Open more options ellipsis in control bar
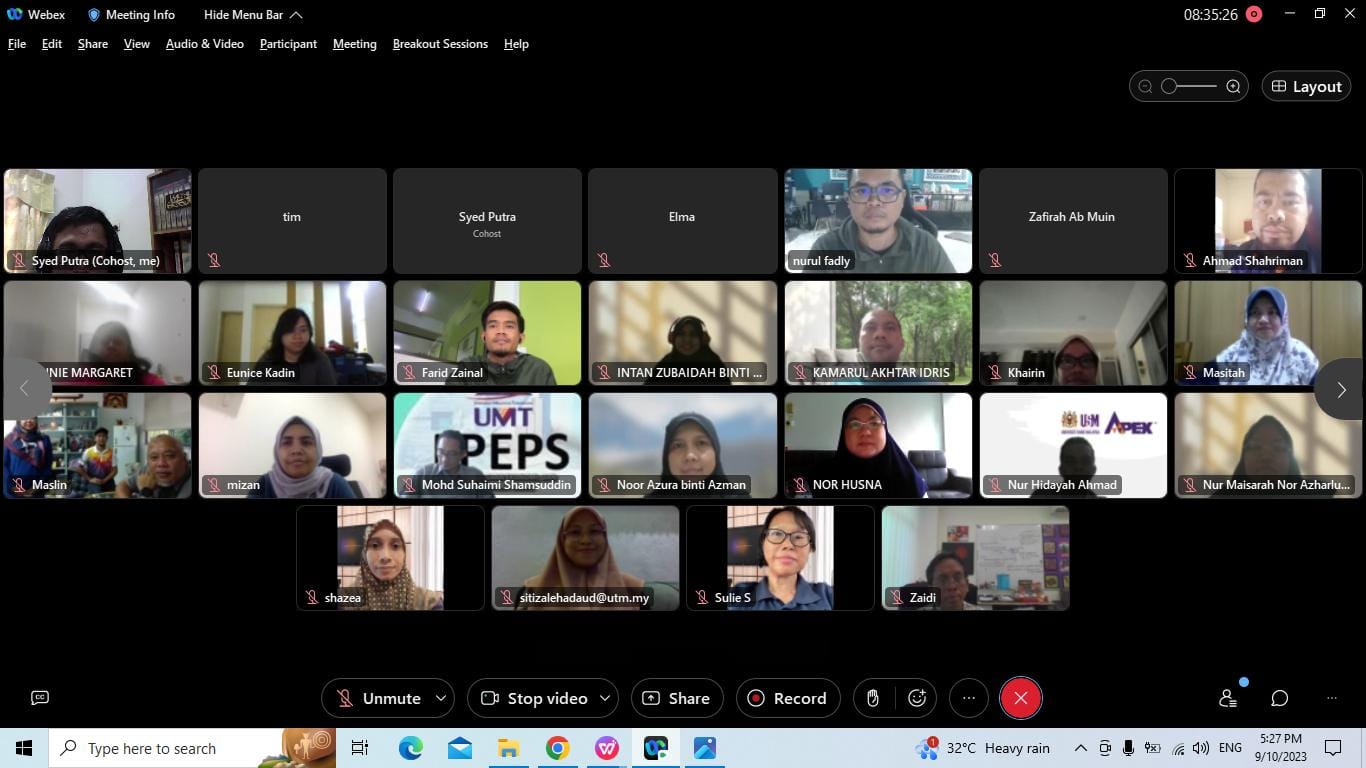The height and width of the screenshot is (768, 1366). [x=968, y=698]
